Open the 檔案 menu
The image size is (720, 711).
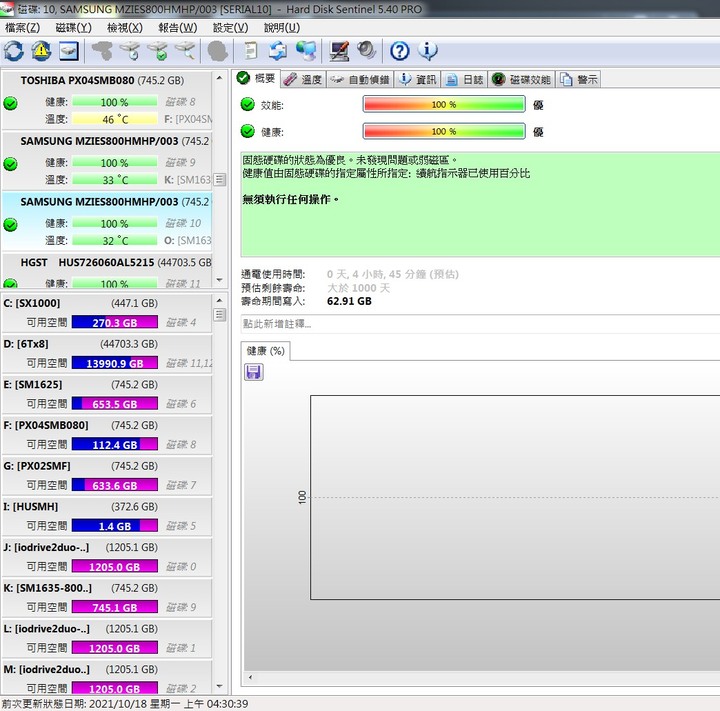(x=22, y=28)
